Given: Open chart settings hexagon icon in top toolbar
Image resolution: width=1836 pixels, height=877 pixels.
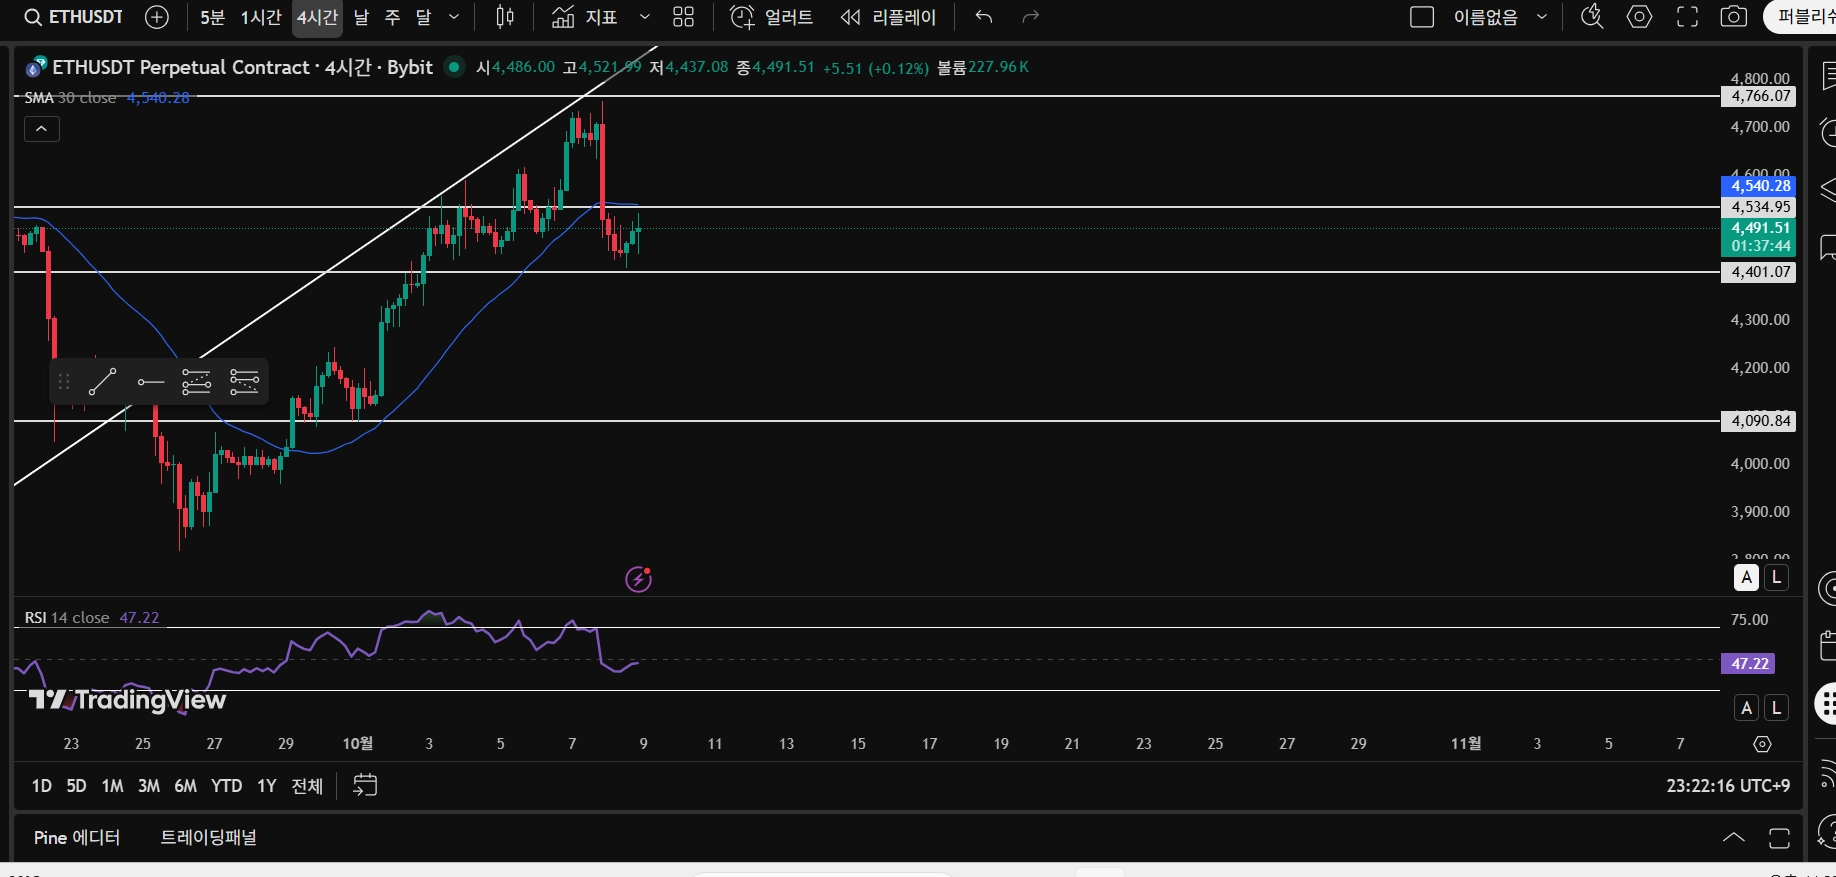Looking at the screenshot, I should pyautogui.click(x=1640, y=17).
